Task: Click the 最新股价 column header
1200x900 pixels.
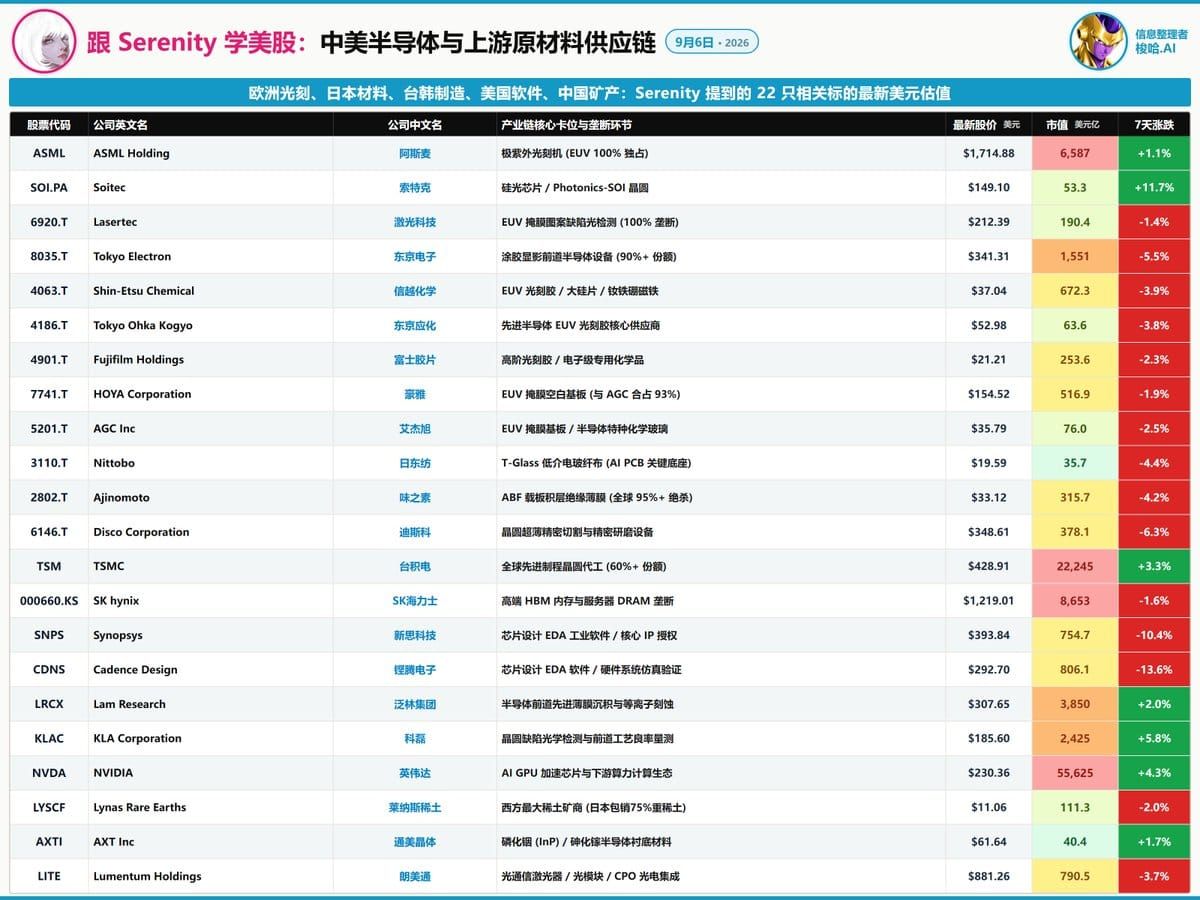Action: click(x=987, y=125)
